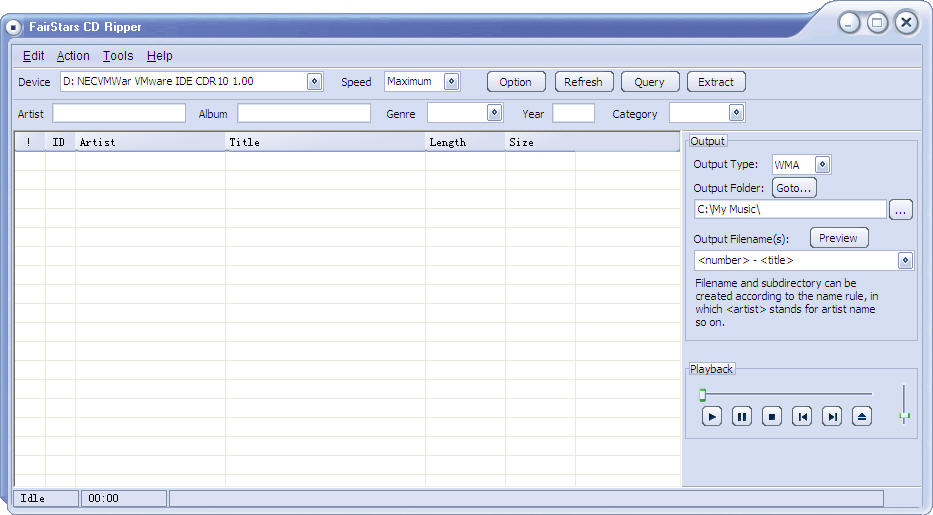Expand the Output Filename pattern dropdown

tap(905, 261)
